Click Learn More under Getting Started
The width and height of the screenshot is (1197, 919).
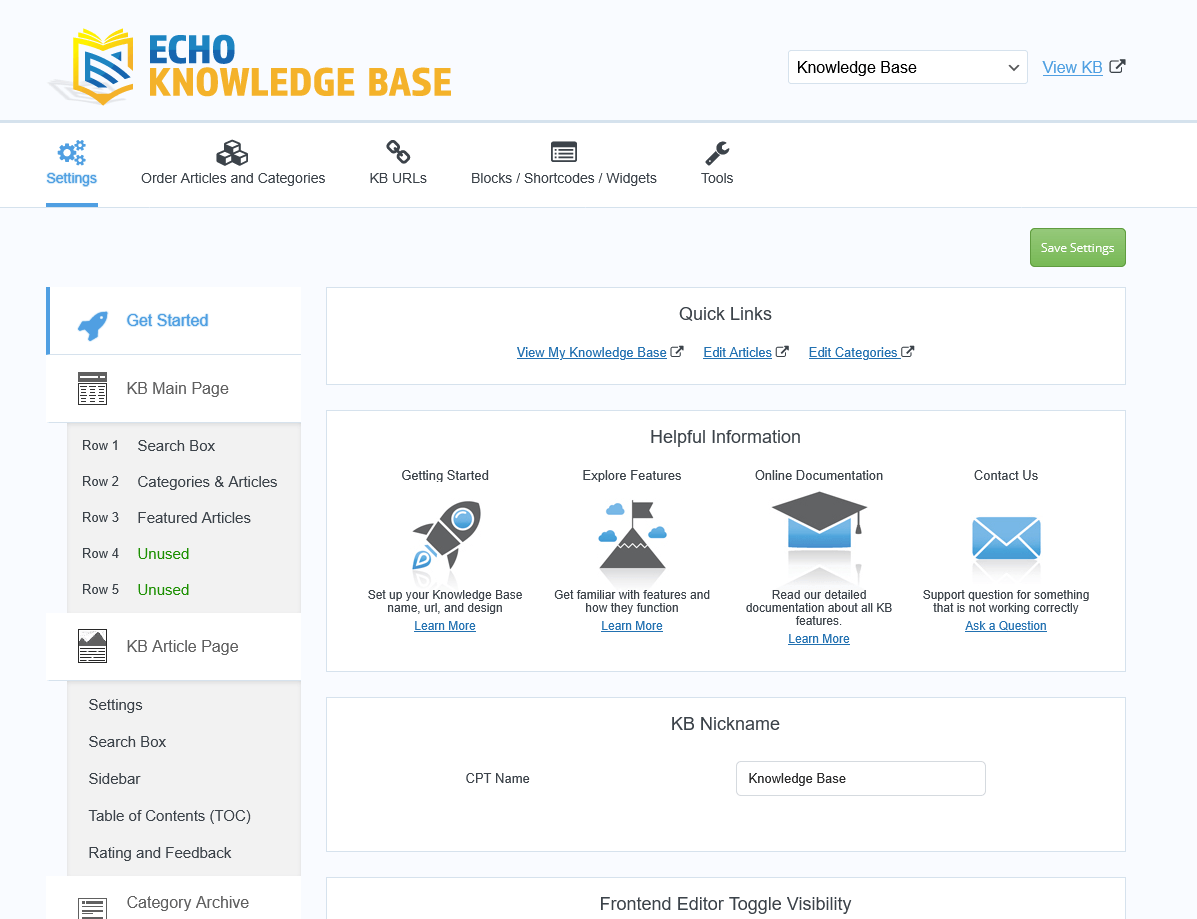pyautogui.click(x=445, y=626)
